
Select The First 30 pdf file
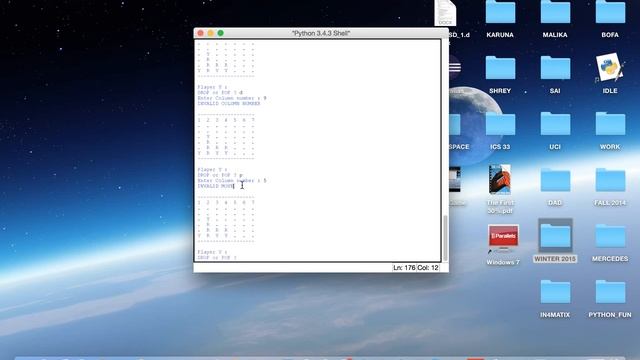500,180
